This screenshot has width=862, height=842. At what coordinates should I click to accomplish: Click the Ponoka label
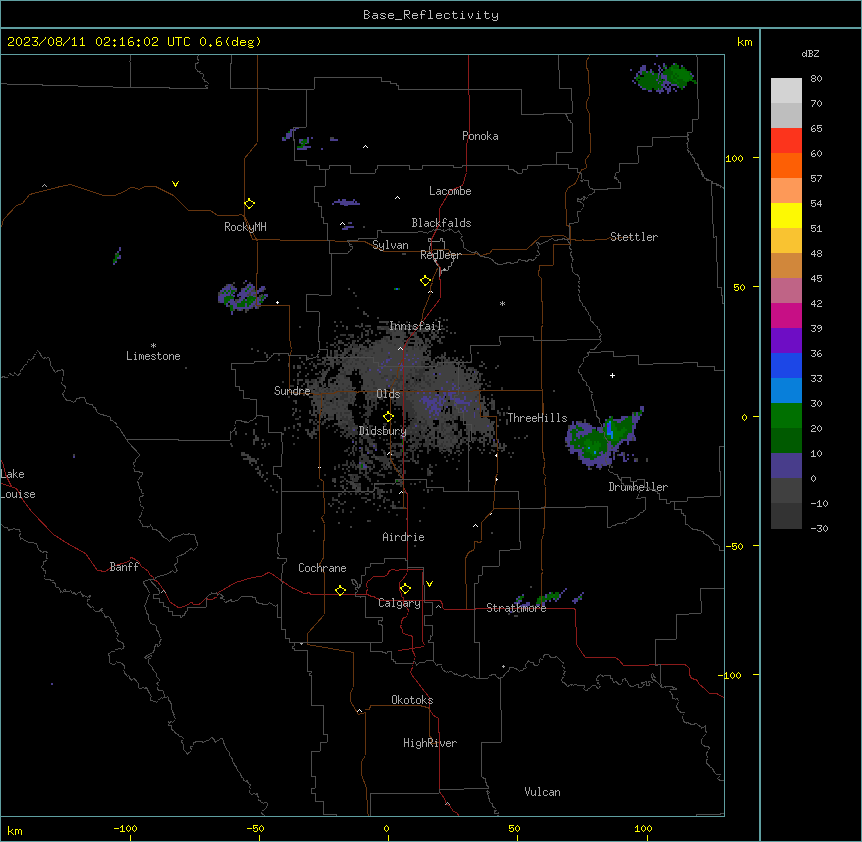480,136
